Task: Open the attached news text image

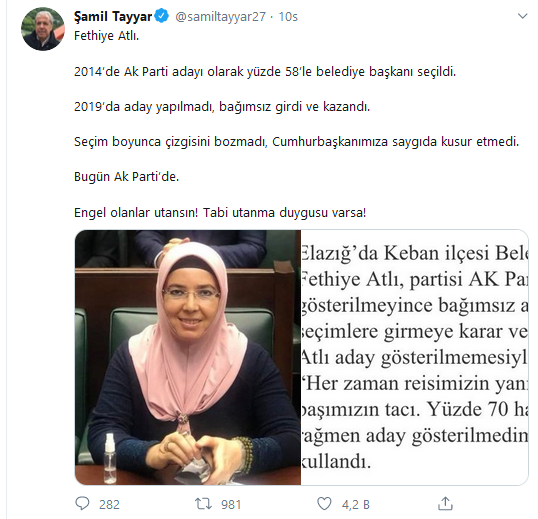Action: [414, 357]
